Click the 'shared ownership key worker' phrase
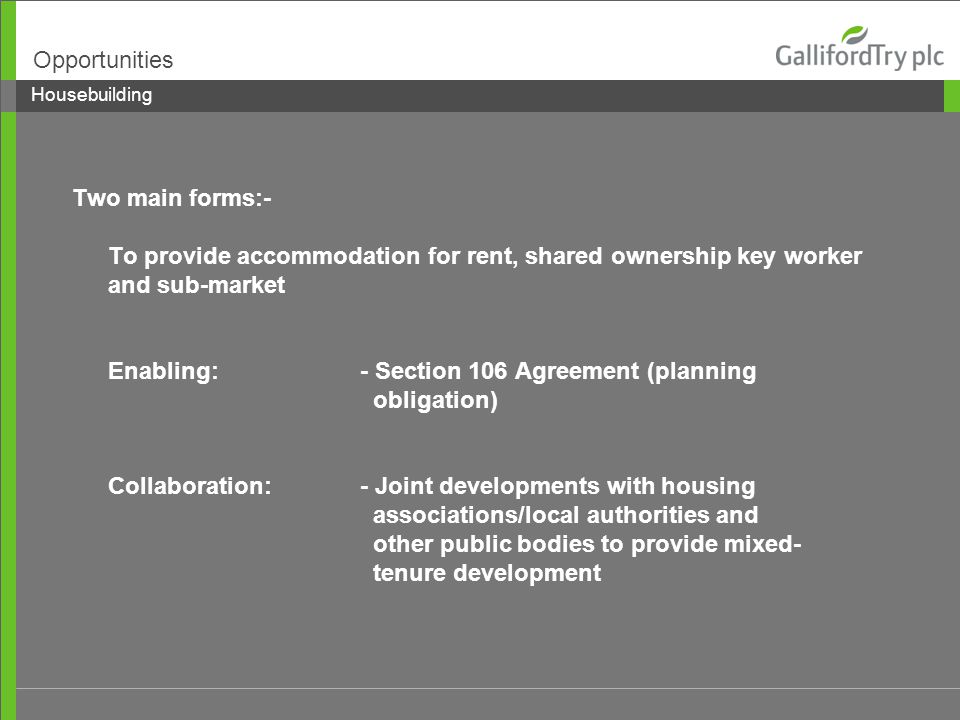Image resolution: width=960 pixels, height=720 pixels. point(693,256)
